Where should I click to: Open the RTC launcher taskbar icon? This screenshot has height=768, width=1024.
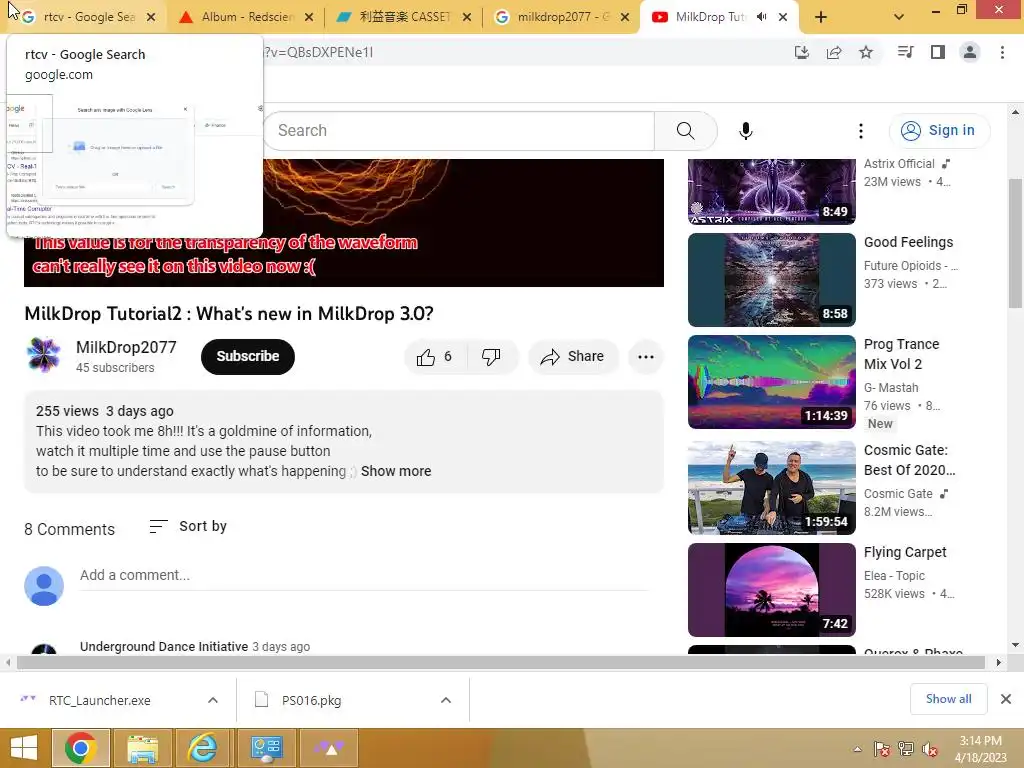(328, 748)
